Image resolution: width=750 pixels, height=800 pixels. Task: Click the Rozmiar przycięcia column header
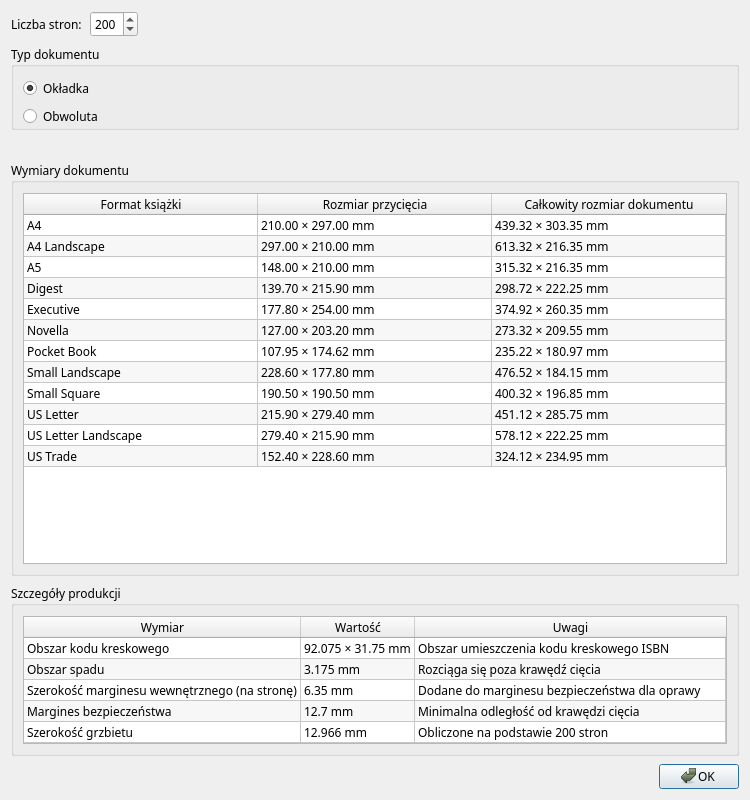(374, 204)
